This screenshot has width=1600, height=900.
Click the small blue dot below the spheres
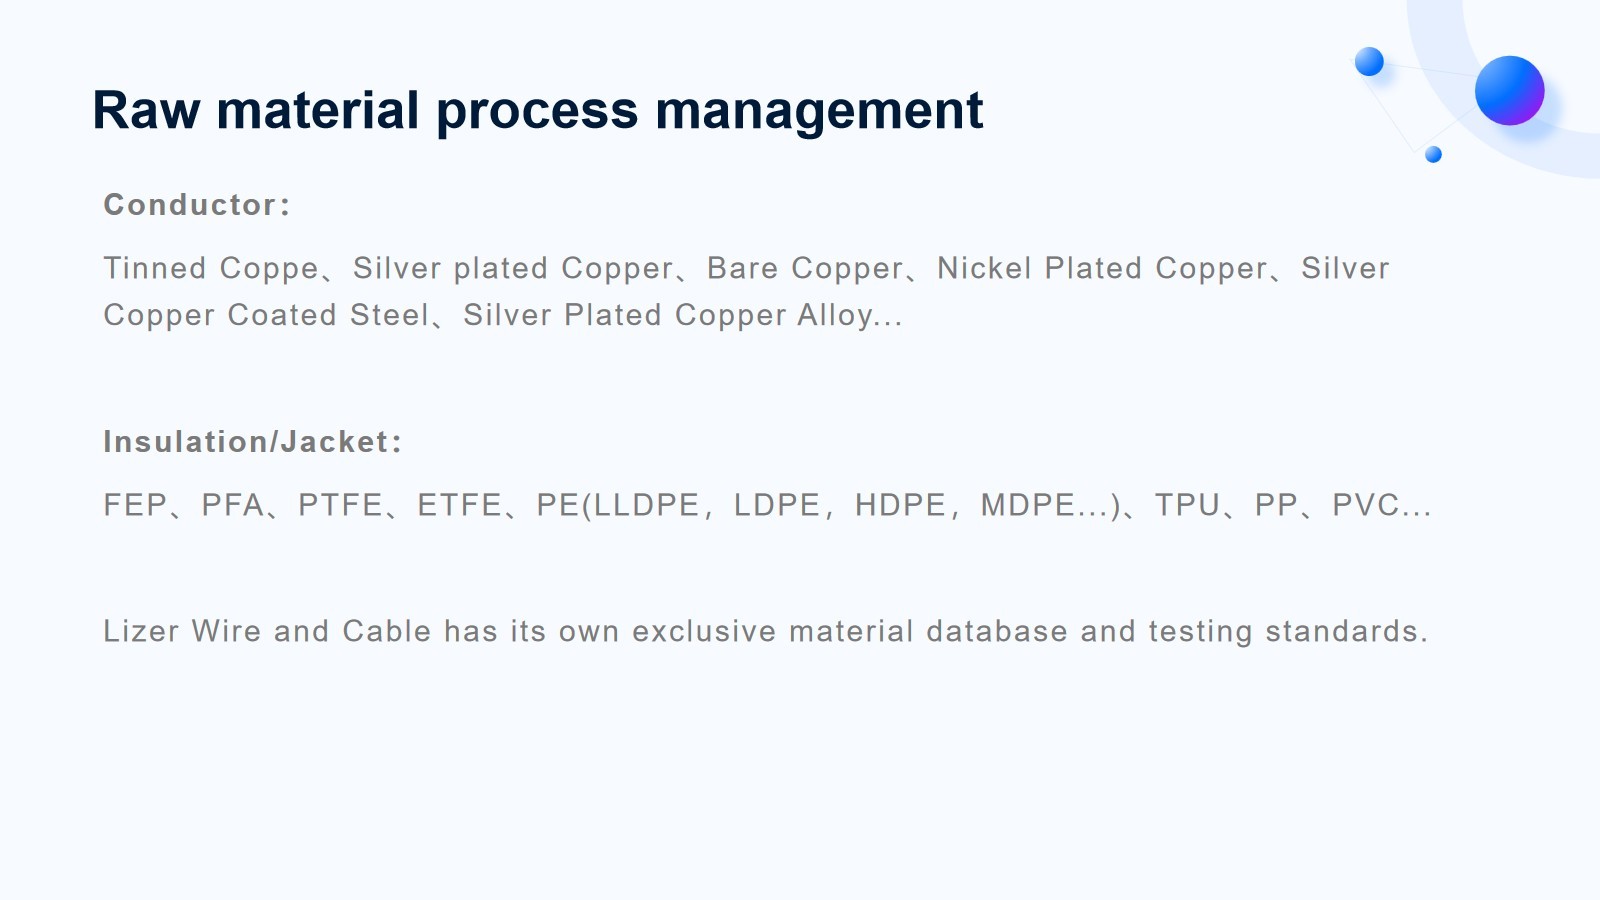(1433, 154)
